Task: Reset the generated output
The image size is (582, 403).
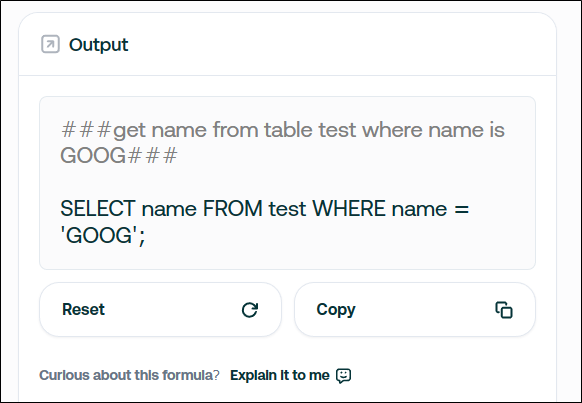Action: pos(160,309)
